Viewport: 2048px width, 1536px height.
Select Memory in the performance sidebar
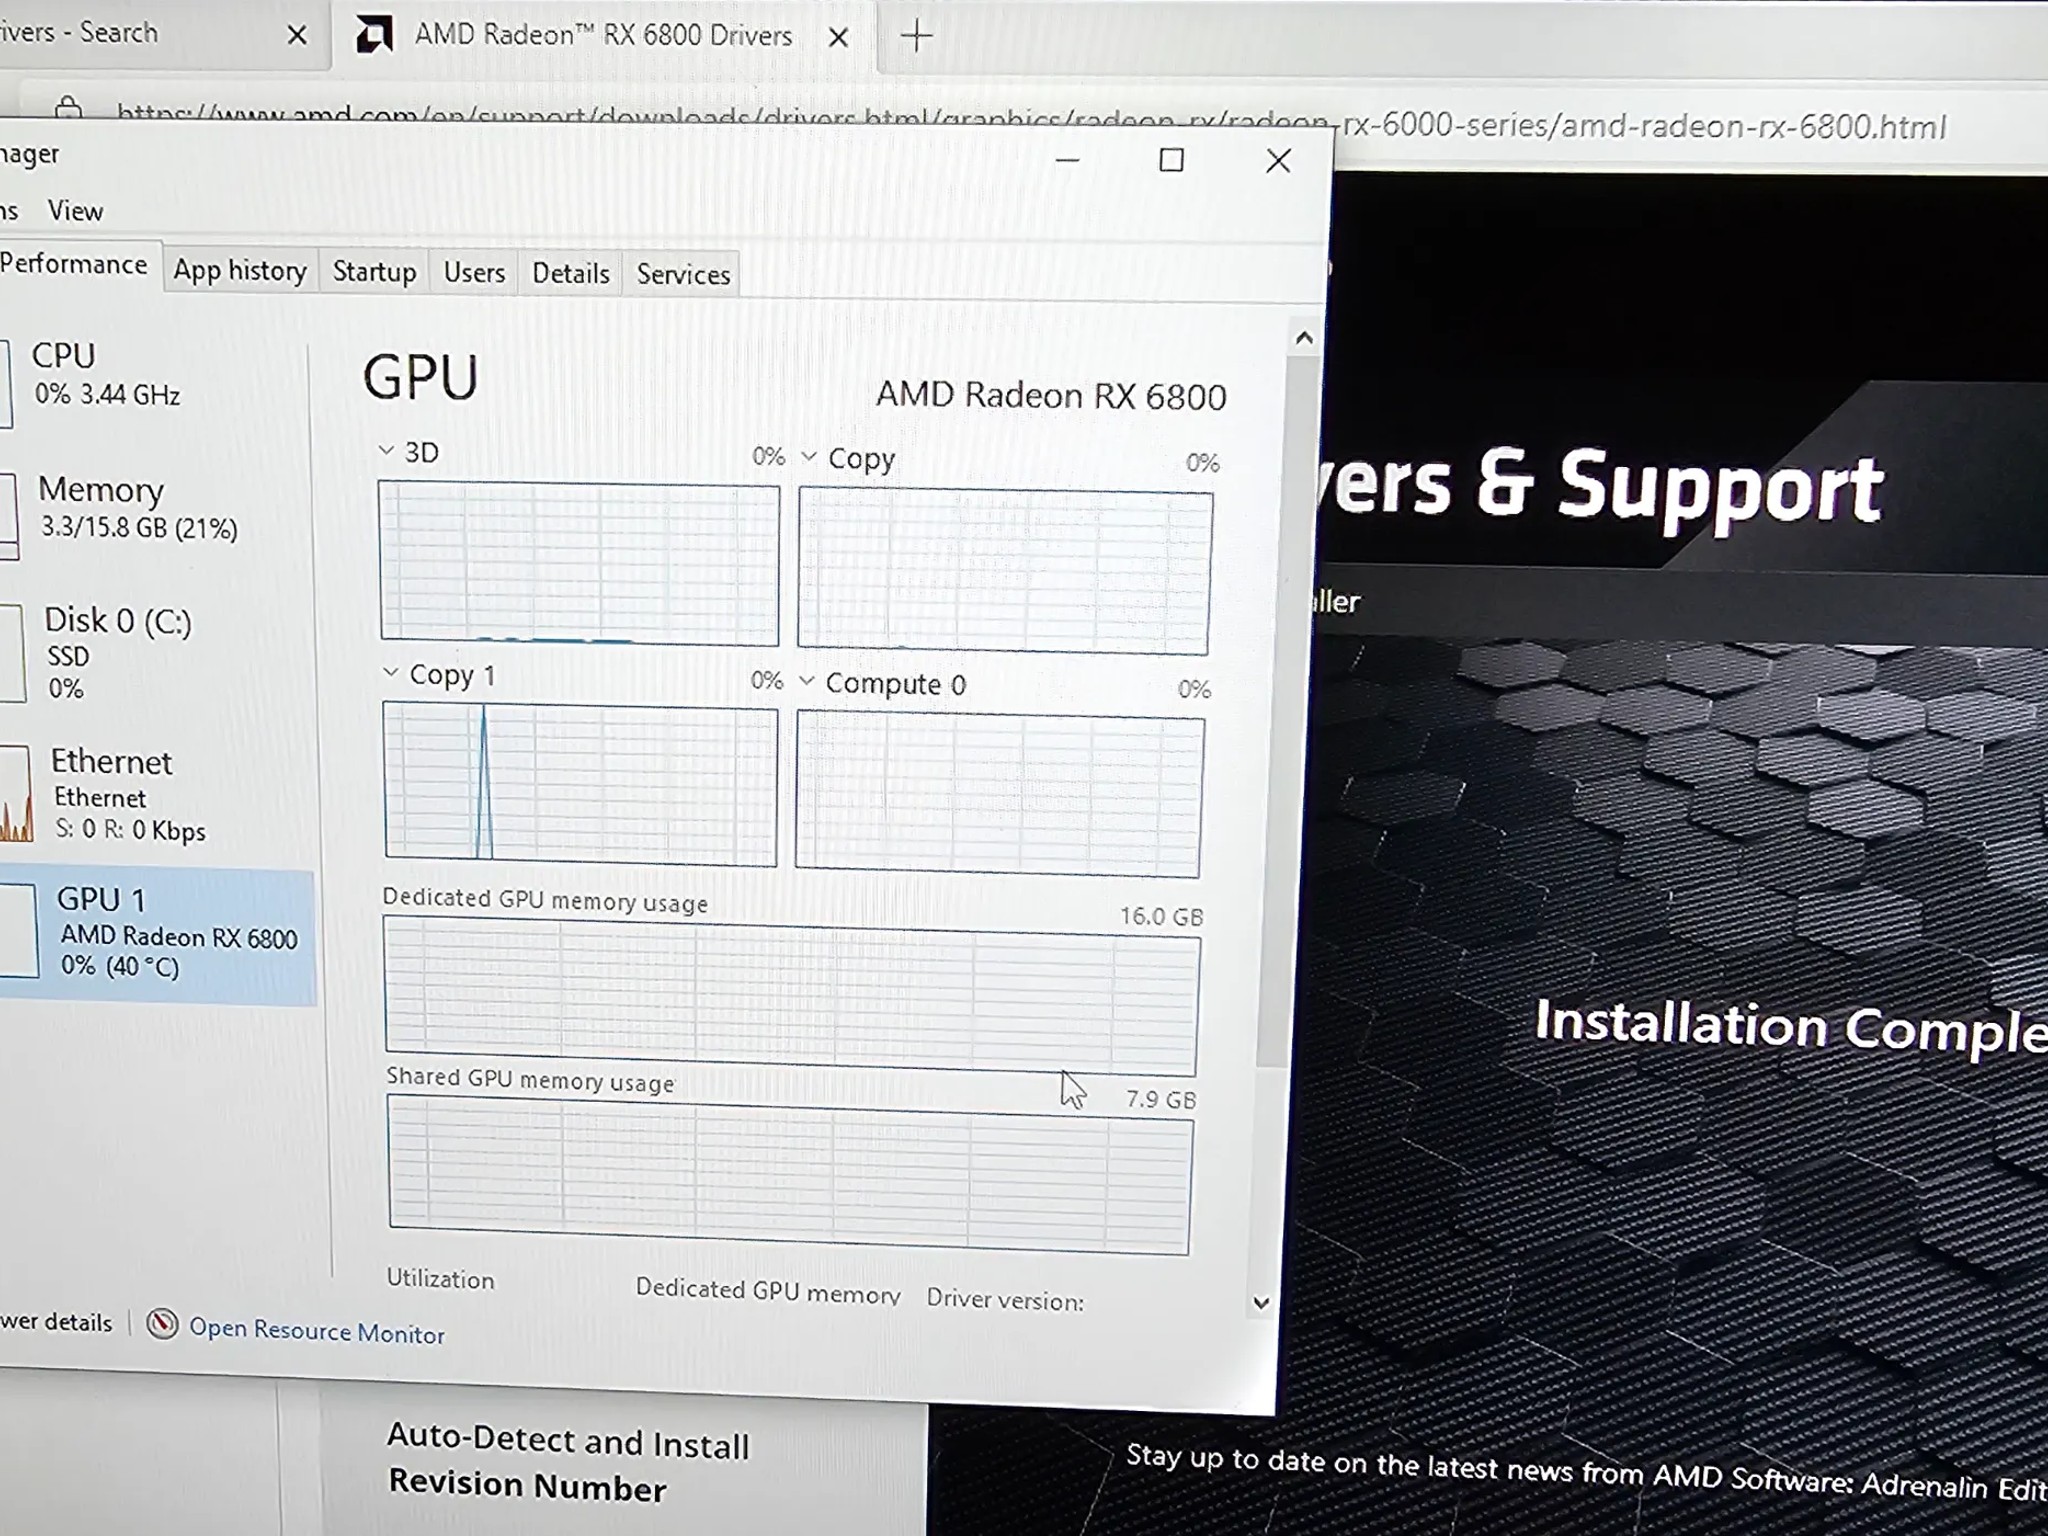[137, 507]
